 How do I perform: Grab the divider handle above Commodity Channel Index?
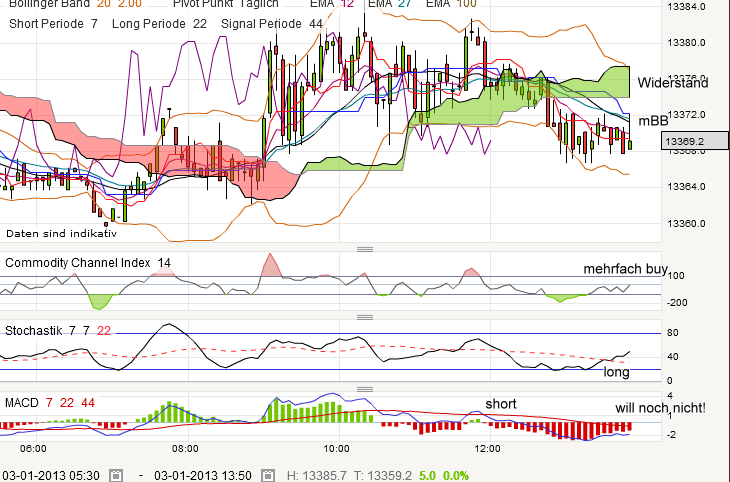(365, 249)
